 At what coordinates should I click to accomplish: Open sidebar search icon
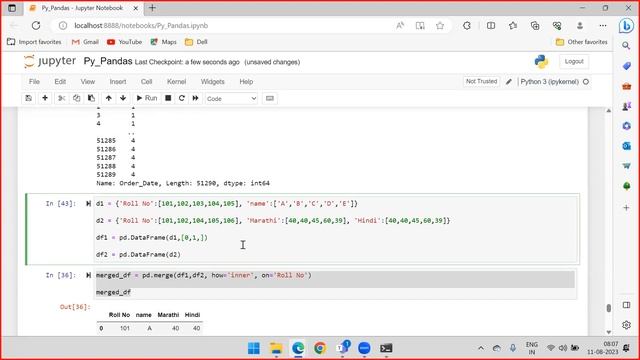pos(626,46)
